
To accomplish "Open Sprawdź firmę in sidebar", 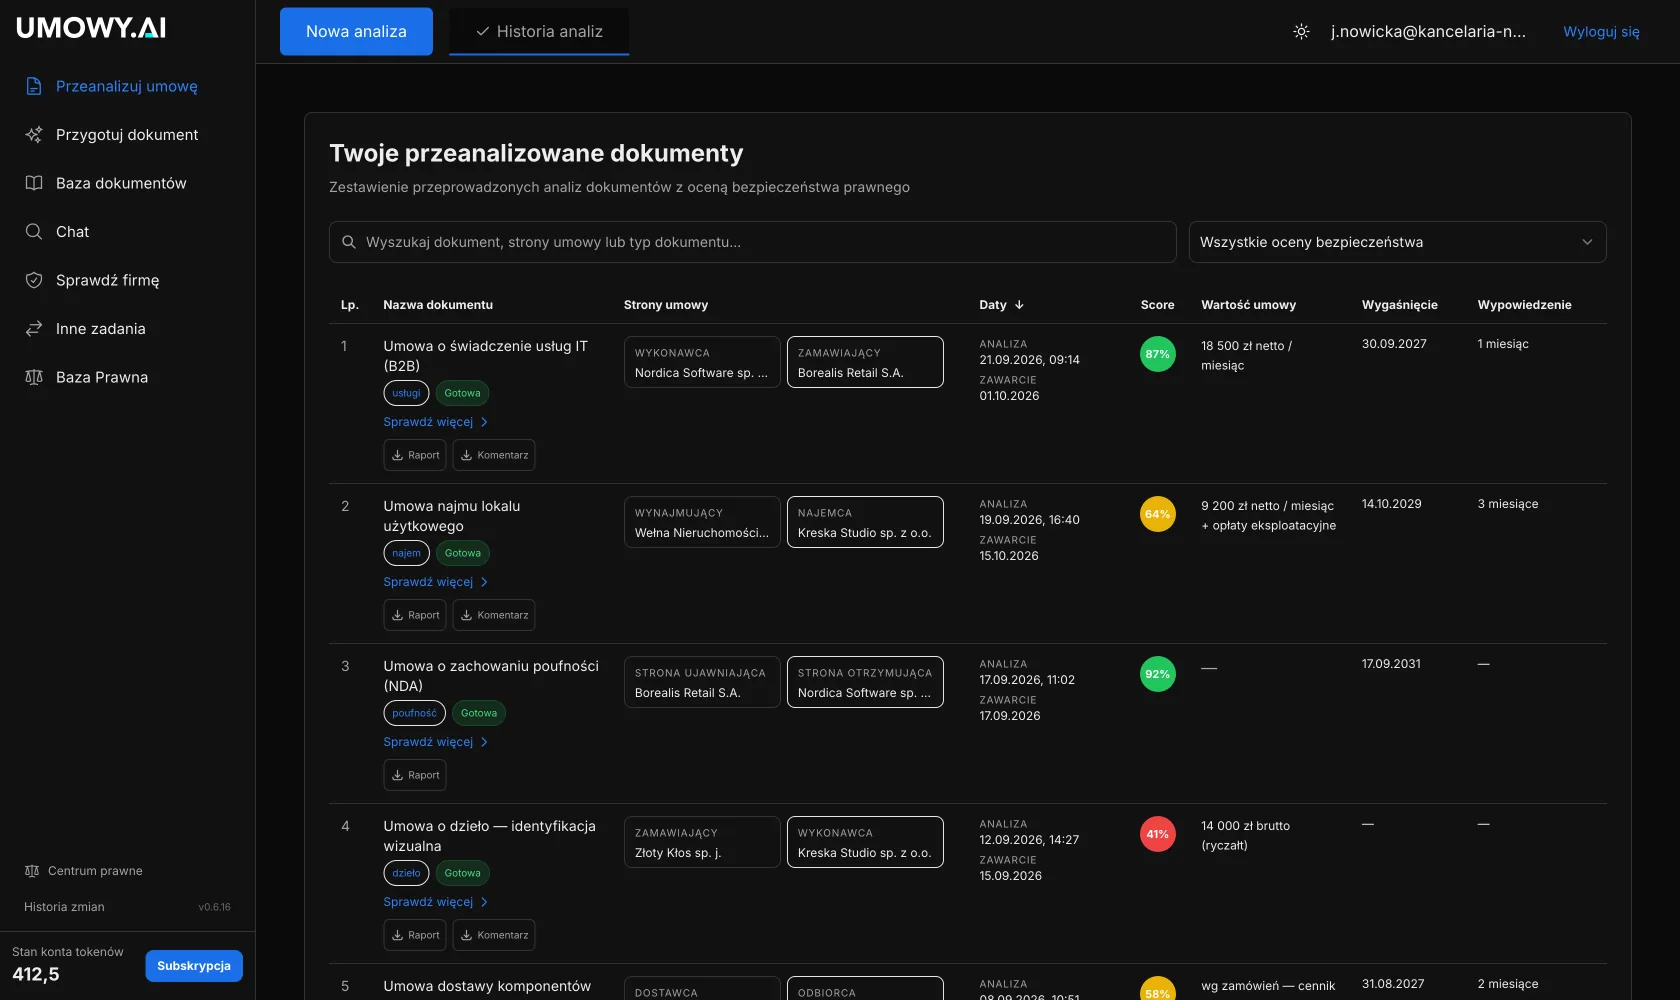I will (x=107, y=280).
